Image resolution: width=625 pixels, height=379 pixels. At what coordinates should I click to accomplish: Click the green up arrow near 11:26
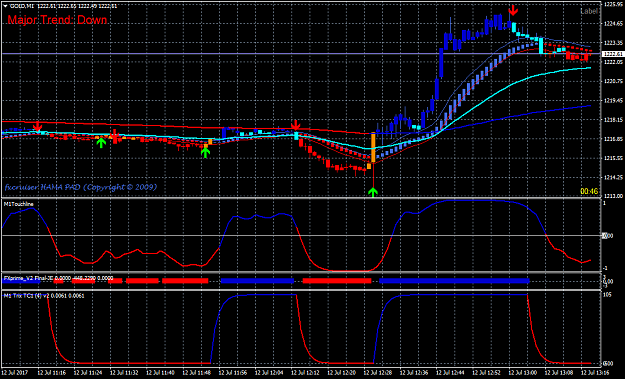[x=101, y=143]
